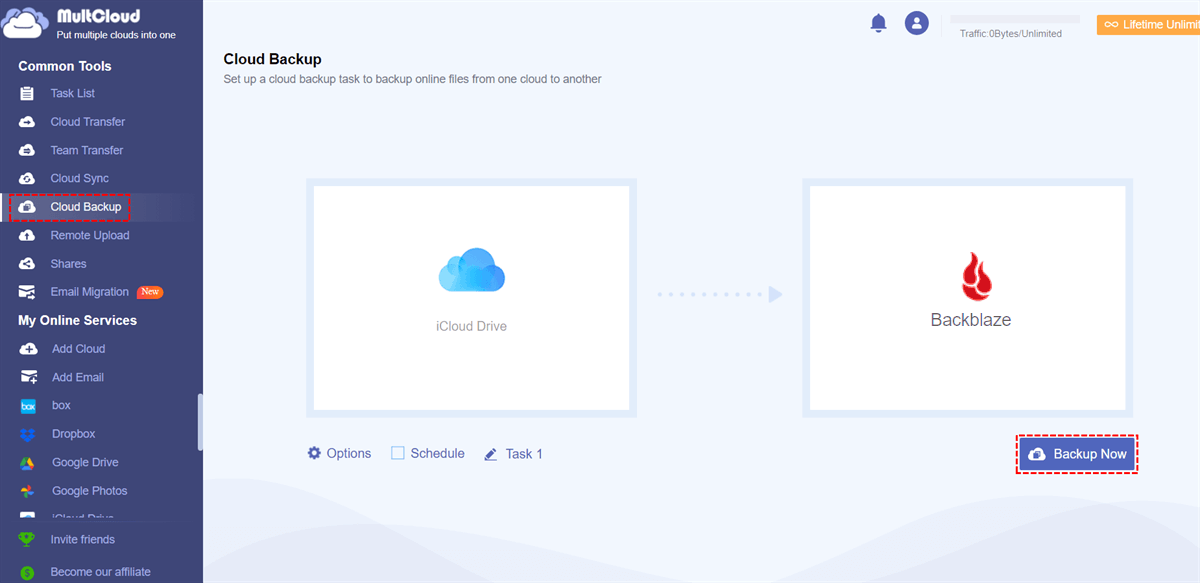This screenshot has width=1200, height=583.
Task: Click the Shares cloud icon
Action: click(28, 264)
